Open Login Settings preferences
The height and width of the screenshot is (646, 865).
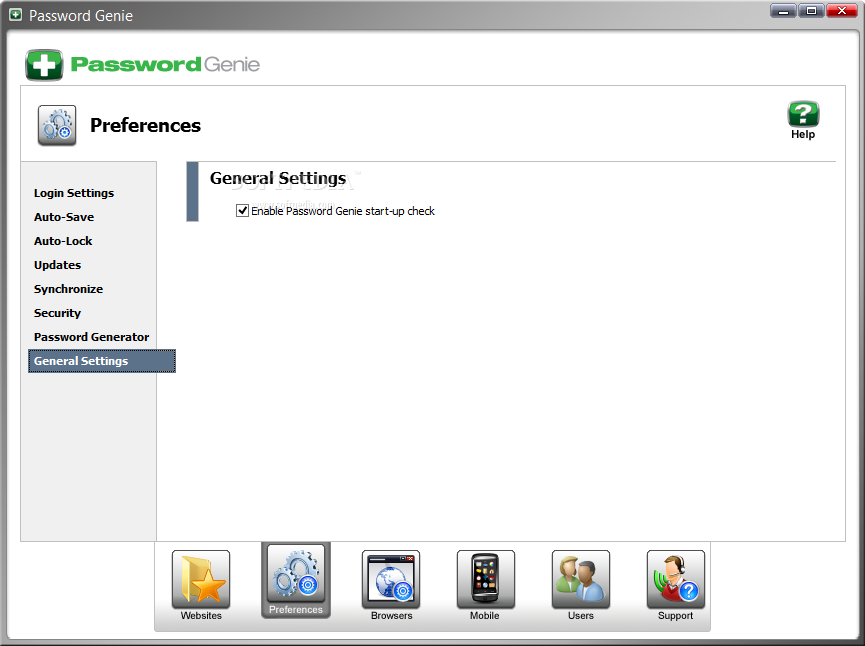pos(74,193)
